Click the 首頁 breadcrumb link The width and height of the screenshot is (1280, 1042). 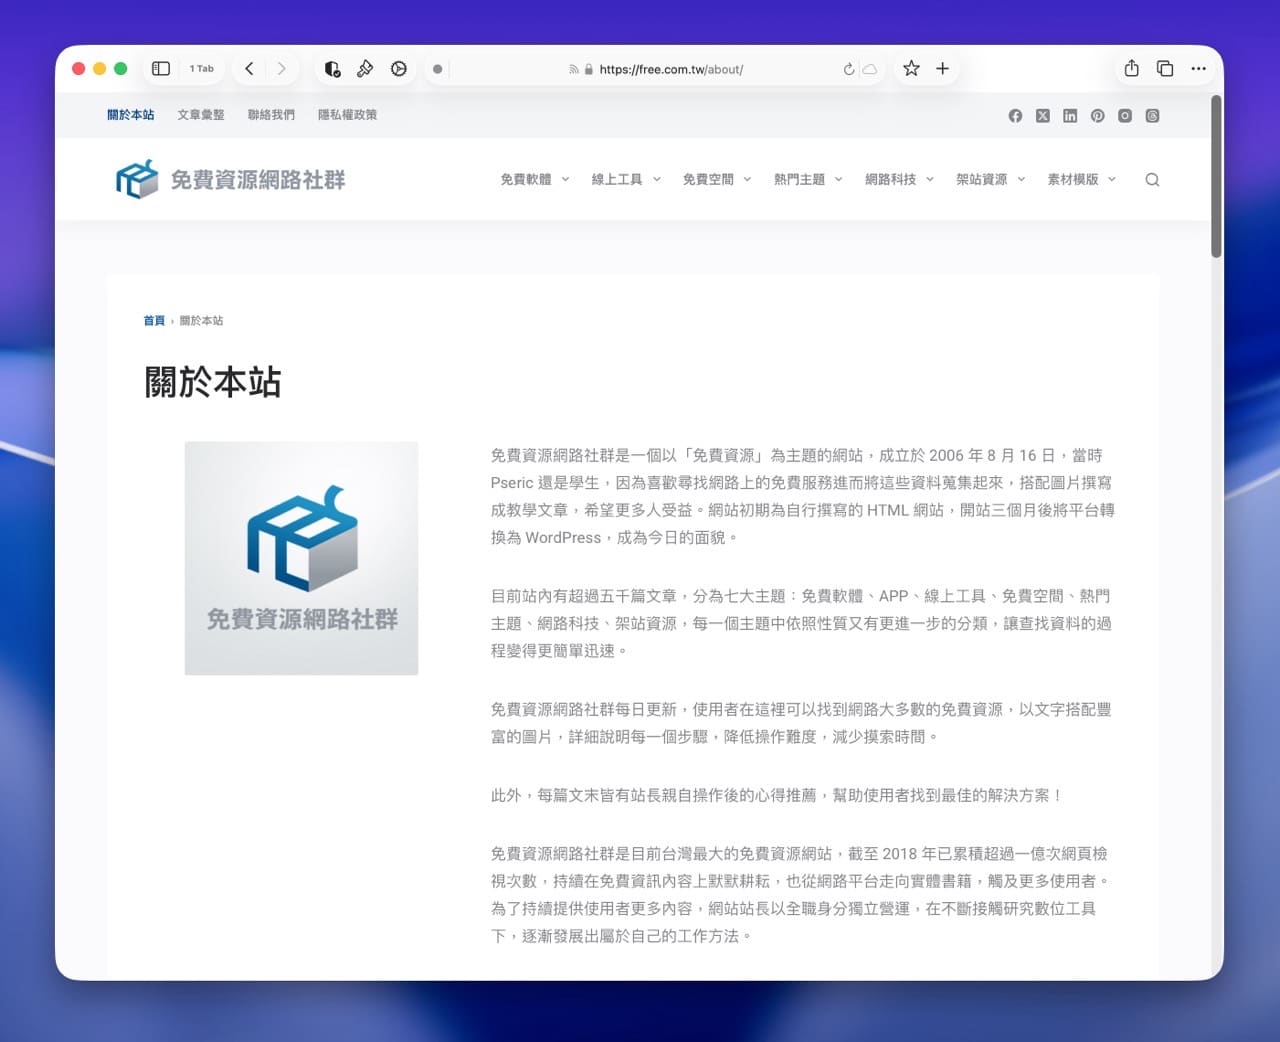154,320
